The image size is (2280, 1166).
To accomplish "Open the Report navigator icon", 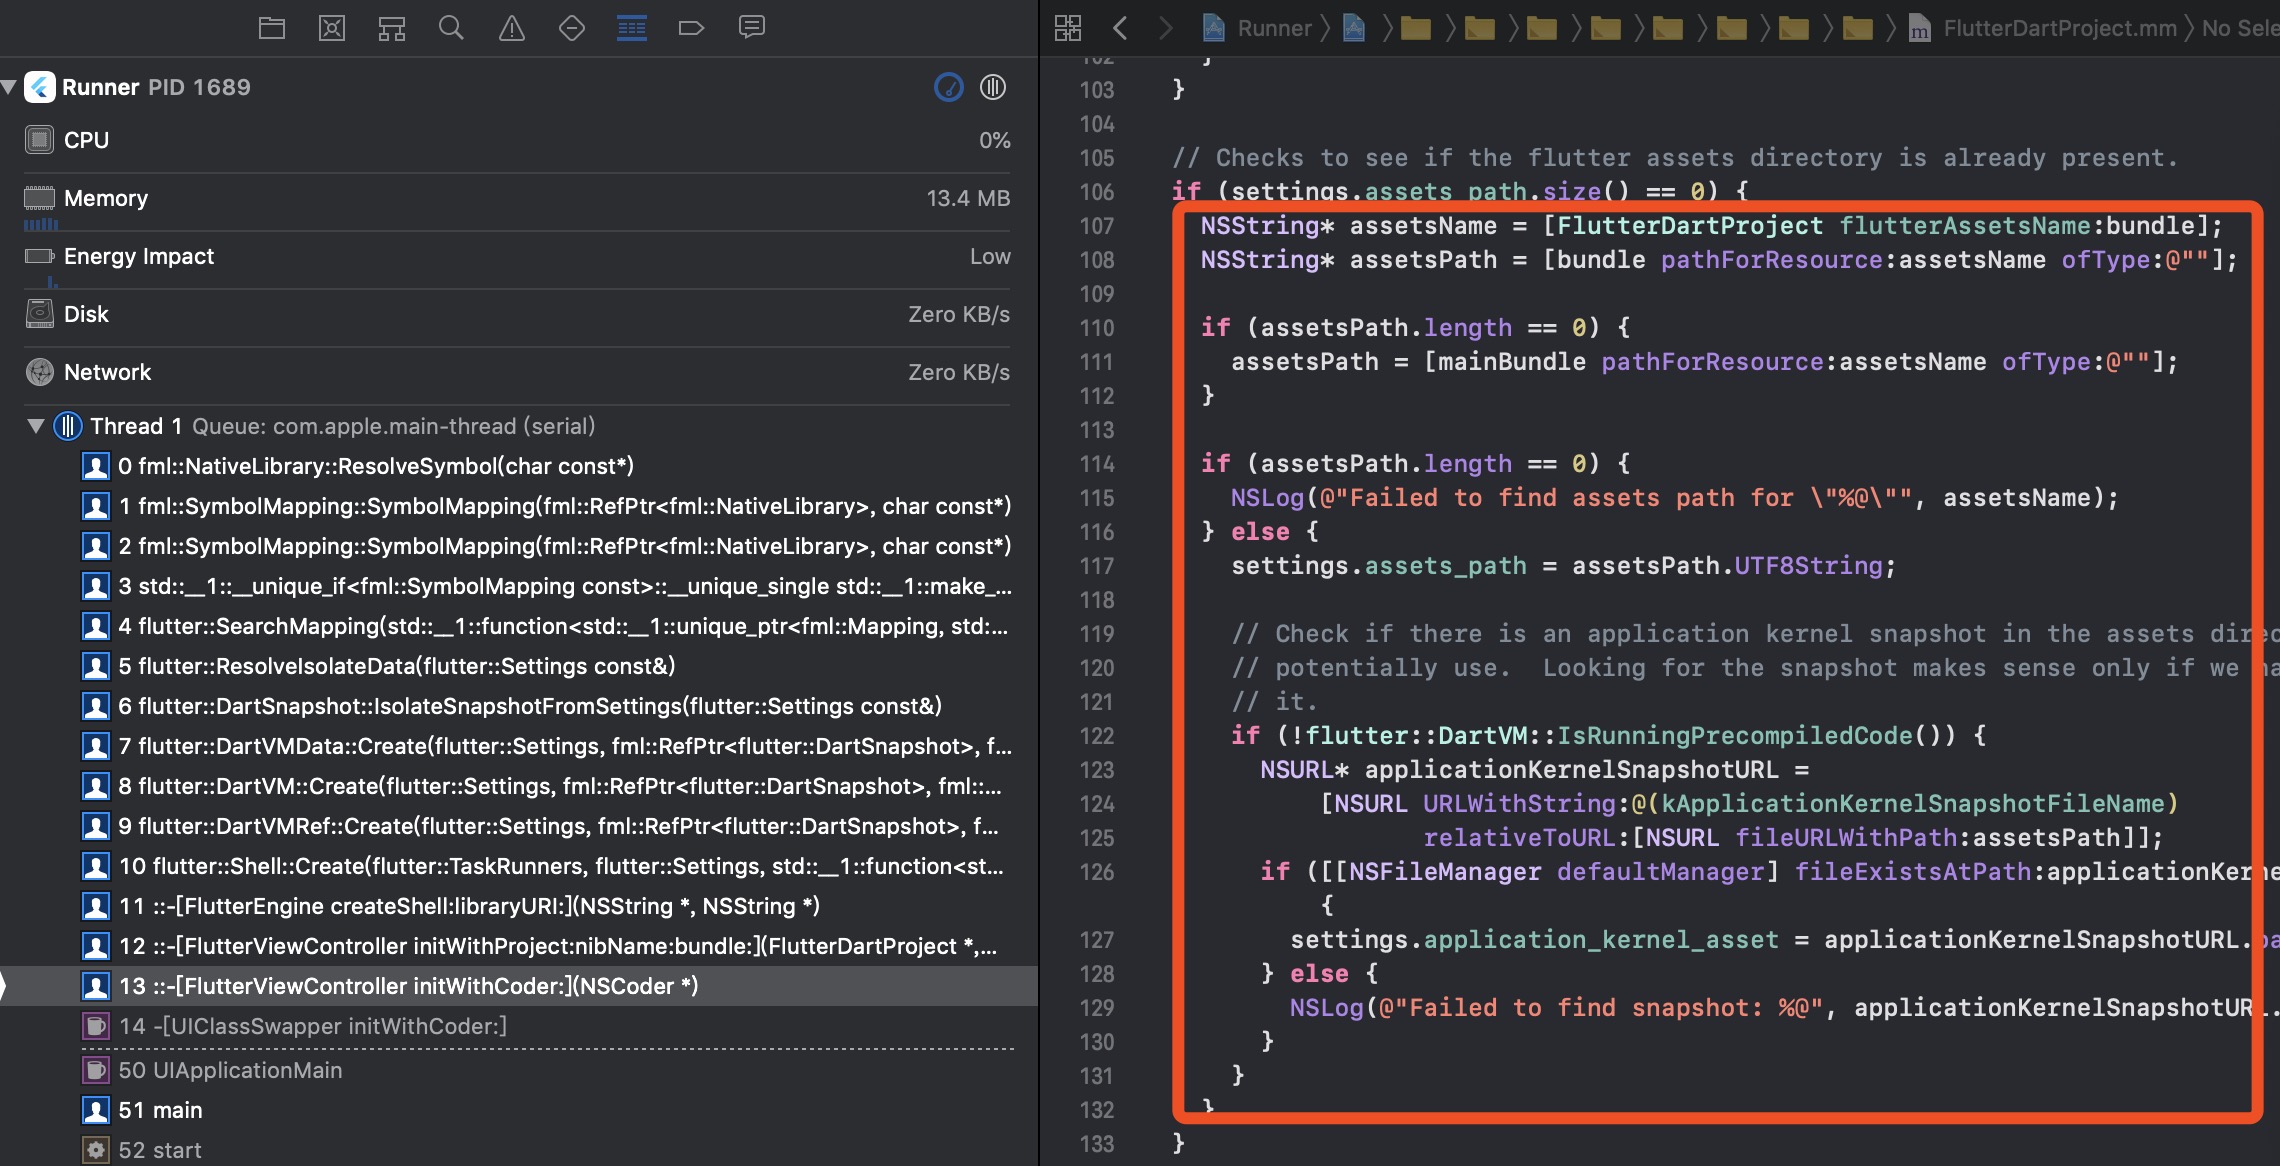I will pos(751,28).
